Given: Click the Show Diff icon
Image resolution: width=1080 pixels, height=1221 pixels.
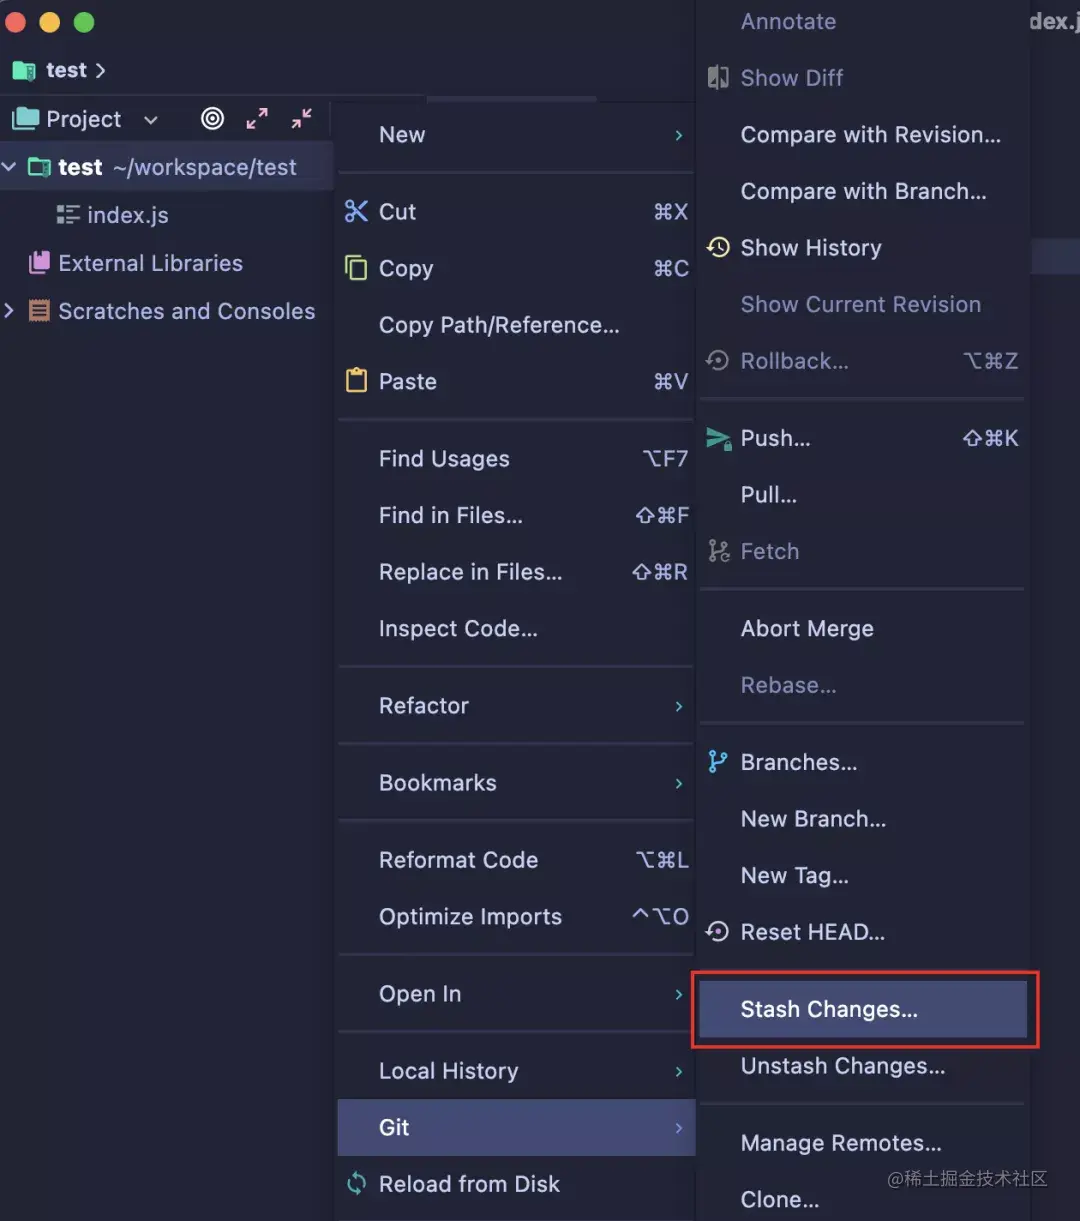Looking at the screenshot, I should (x=718, y=78).
